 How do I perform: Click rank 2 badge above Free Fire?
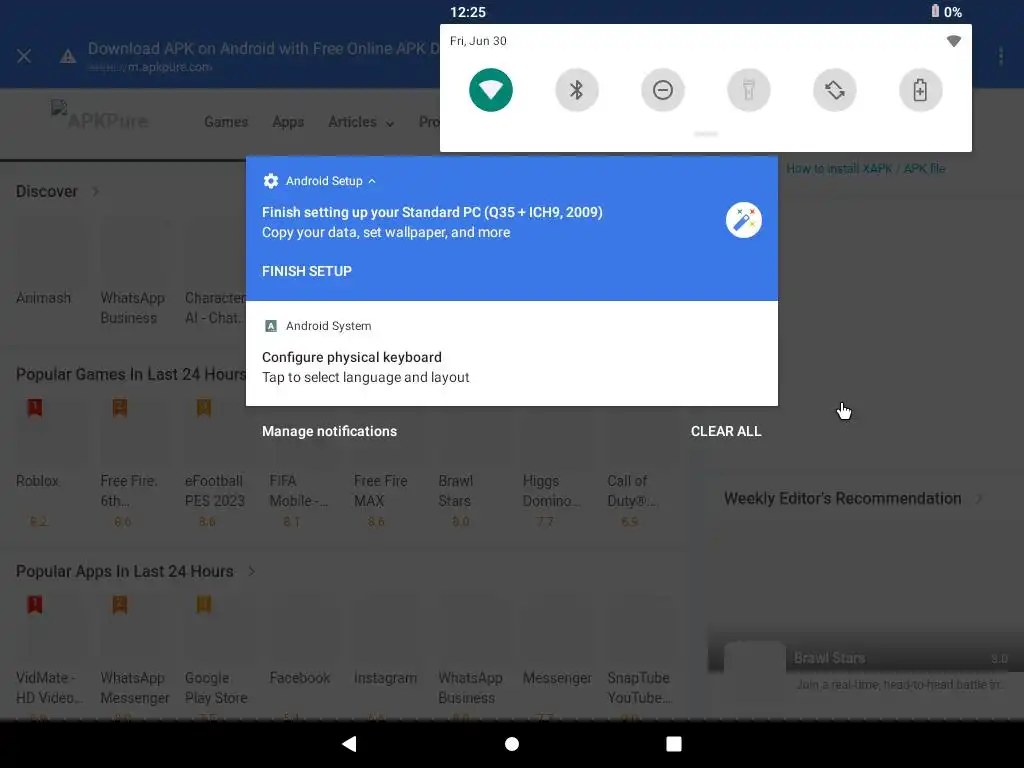[120, 408]
